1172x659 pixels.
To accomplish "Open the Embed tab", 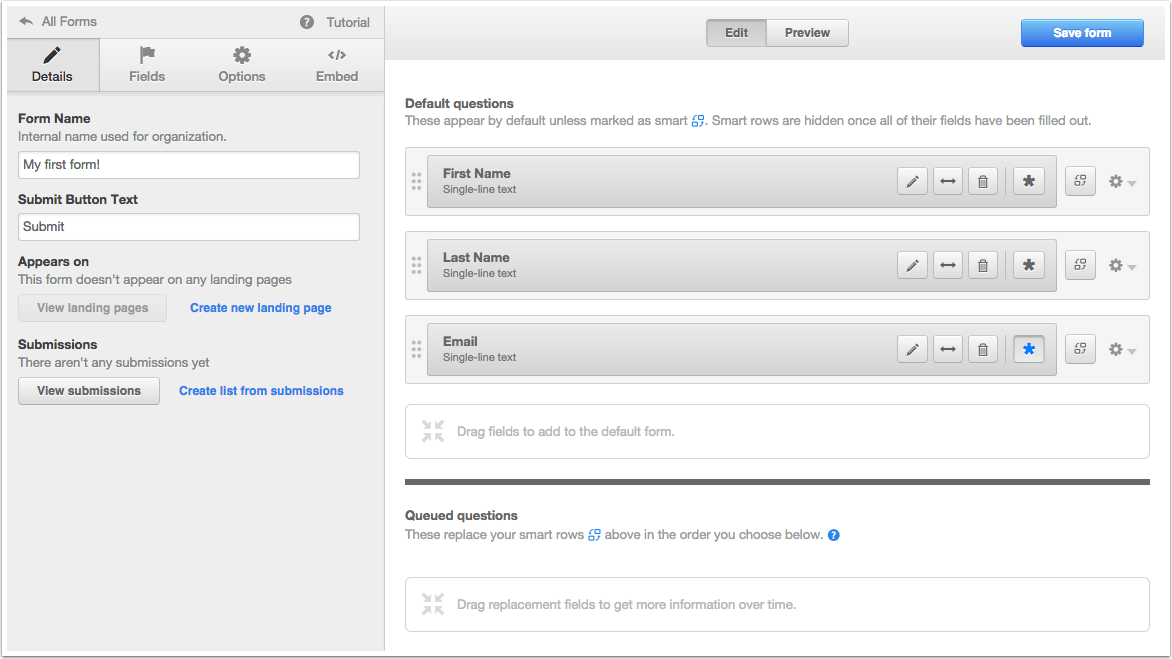I will click(x=337, y=65).
